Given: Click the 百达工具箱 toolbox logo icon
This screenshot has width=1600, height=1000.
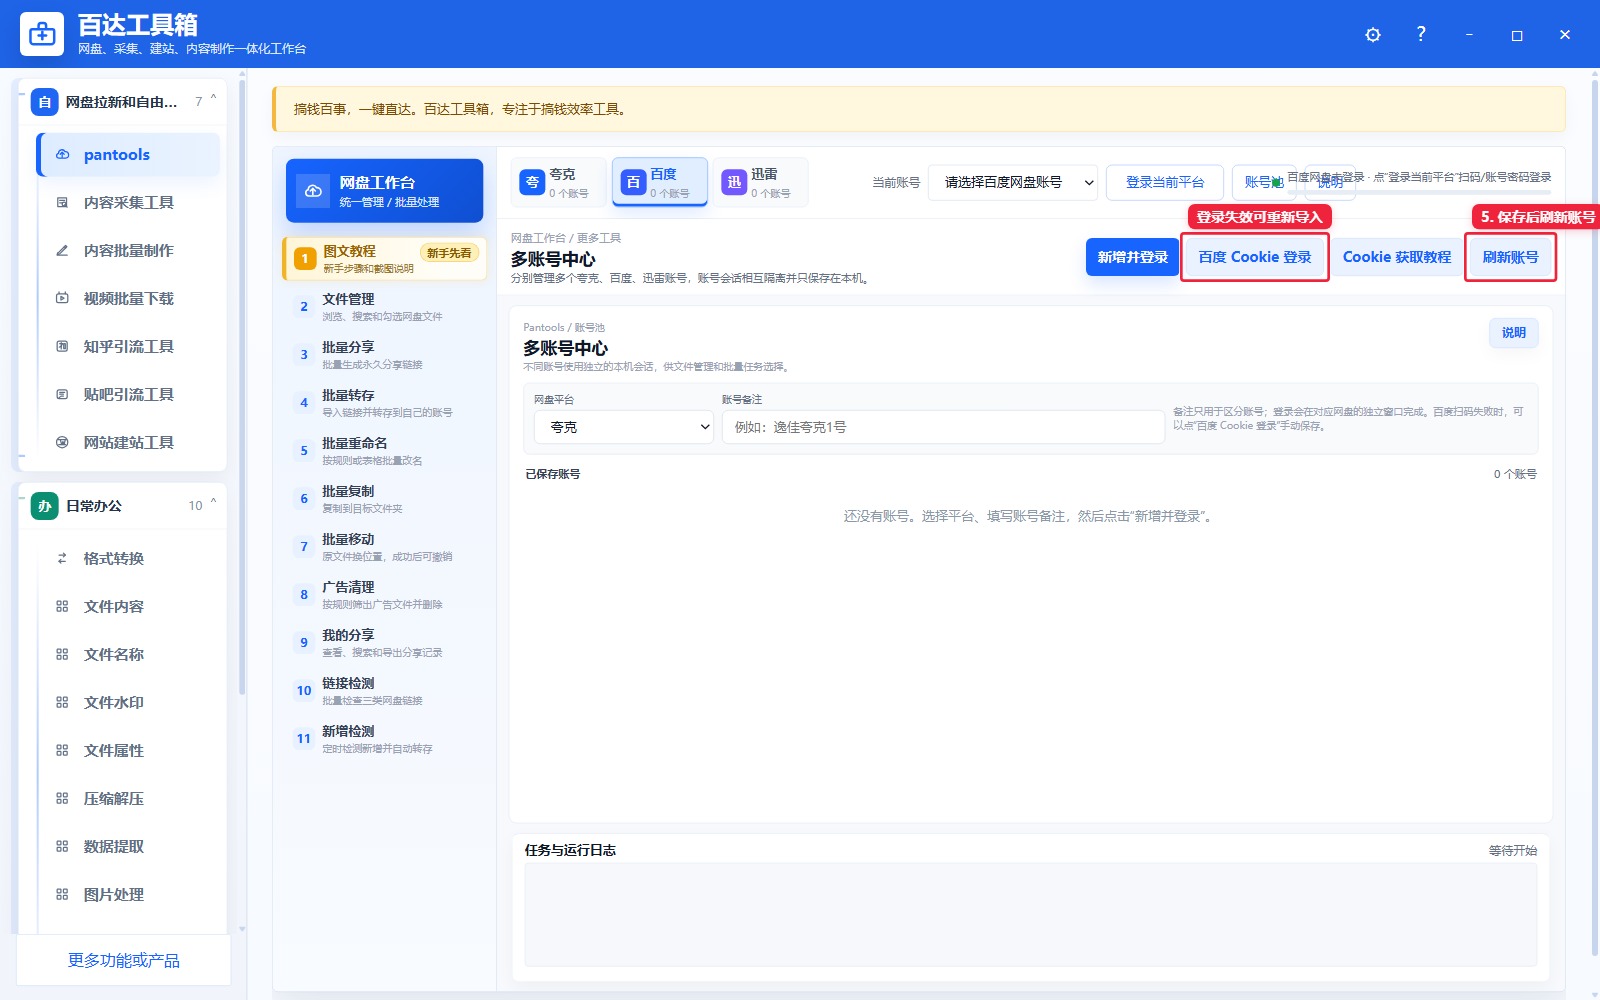Looking at the screenshot, I should tap(42, 34).
